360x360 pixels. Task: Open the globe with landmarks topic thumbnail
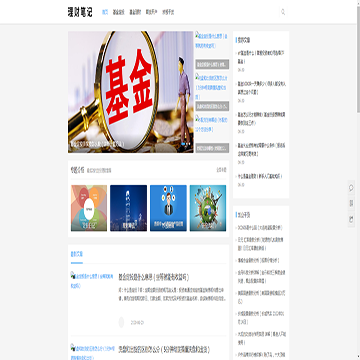(208, 208)
